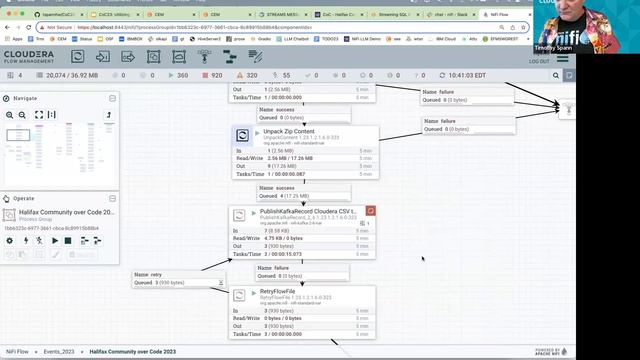Select the Unpack Zip Content processor
The width and height of the screenshot is (640, 360).
click(305, 153)
